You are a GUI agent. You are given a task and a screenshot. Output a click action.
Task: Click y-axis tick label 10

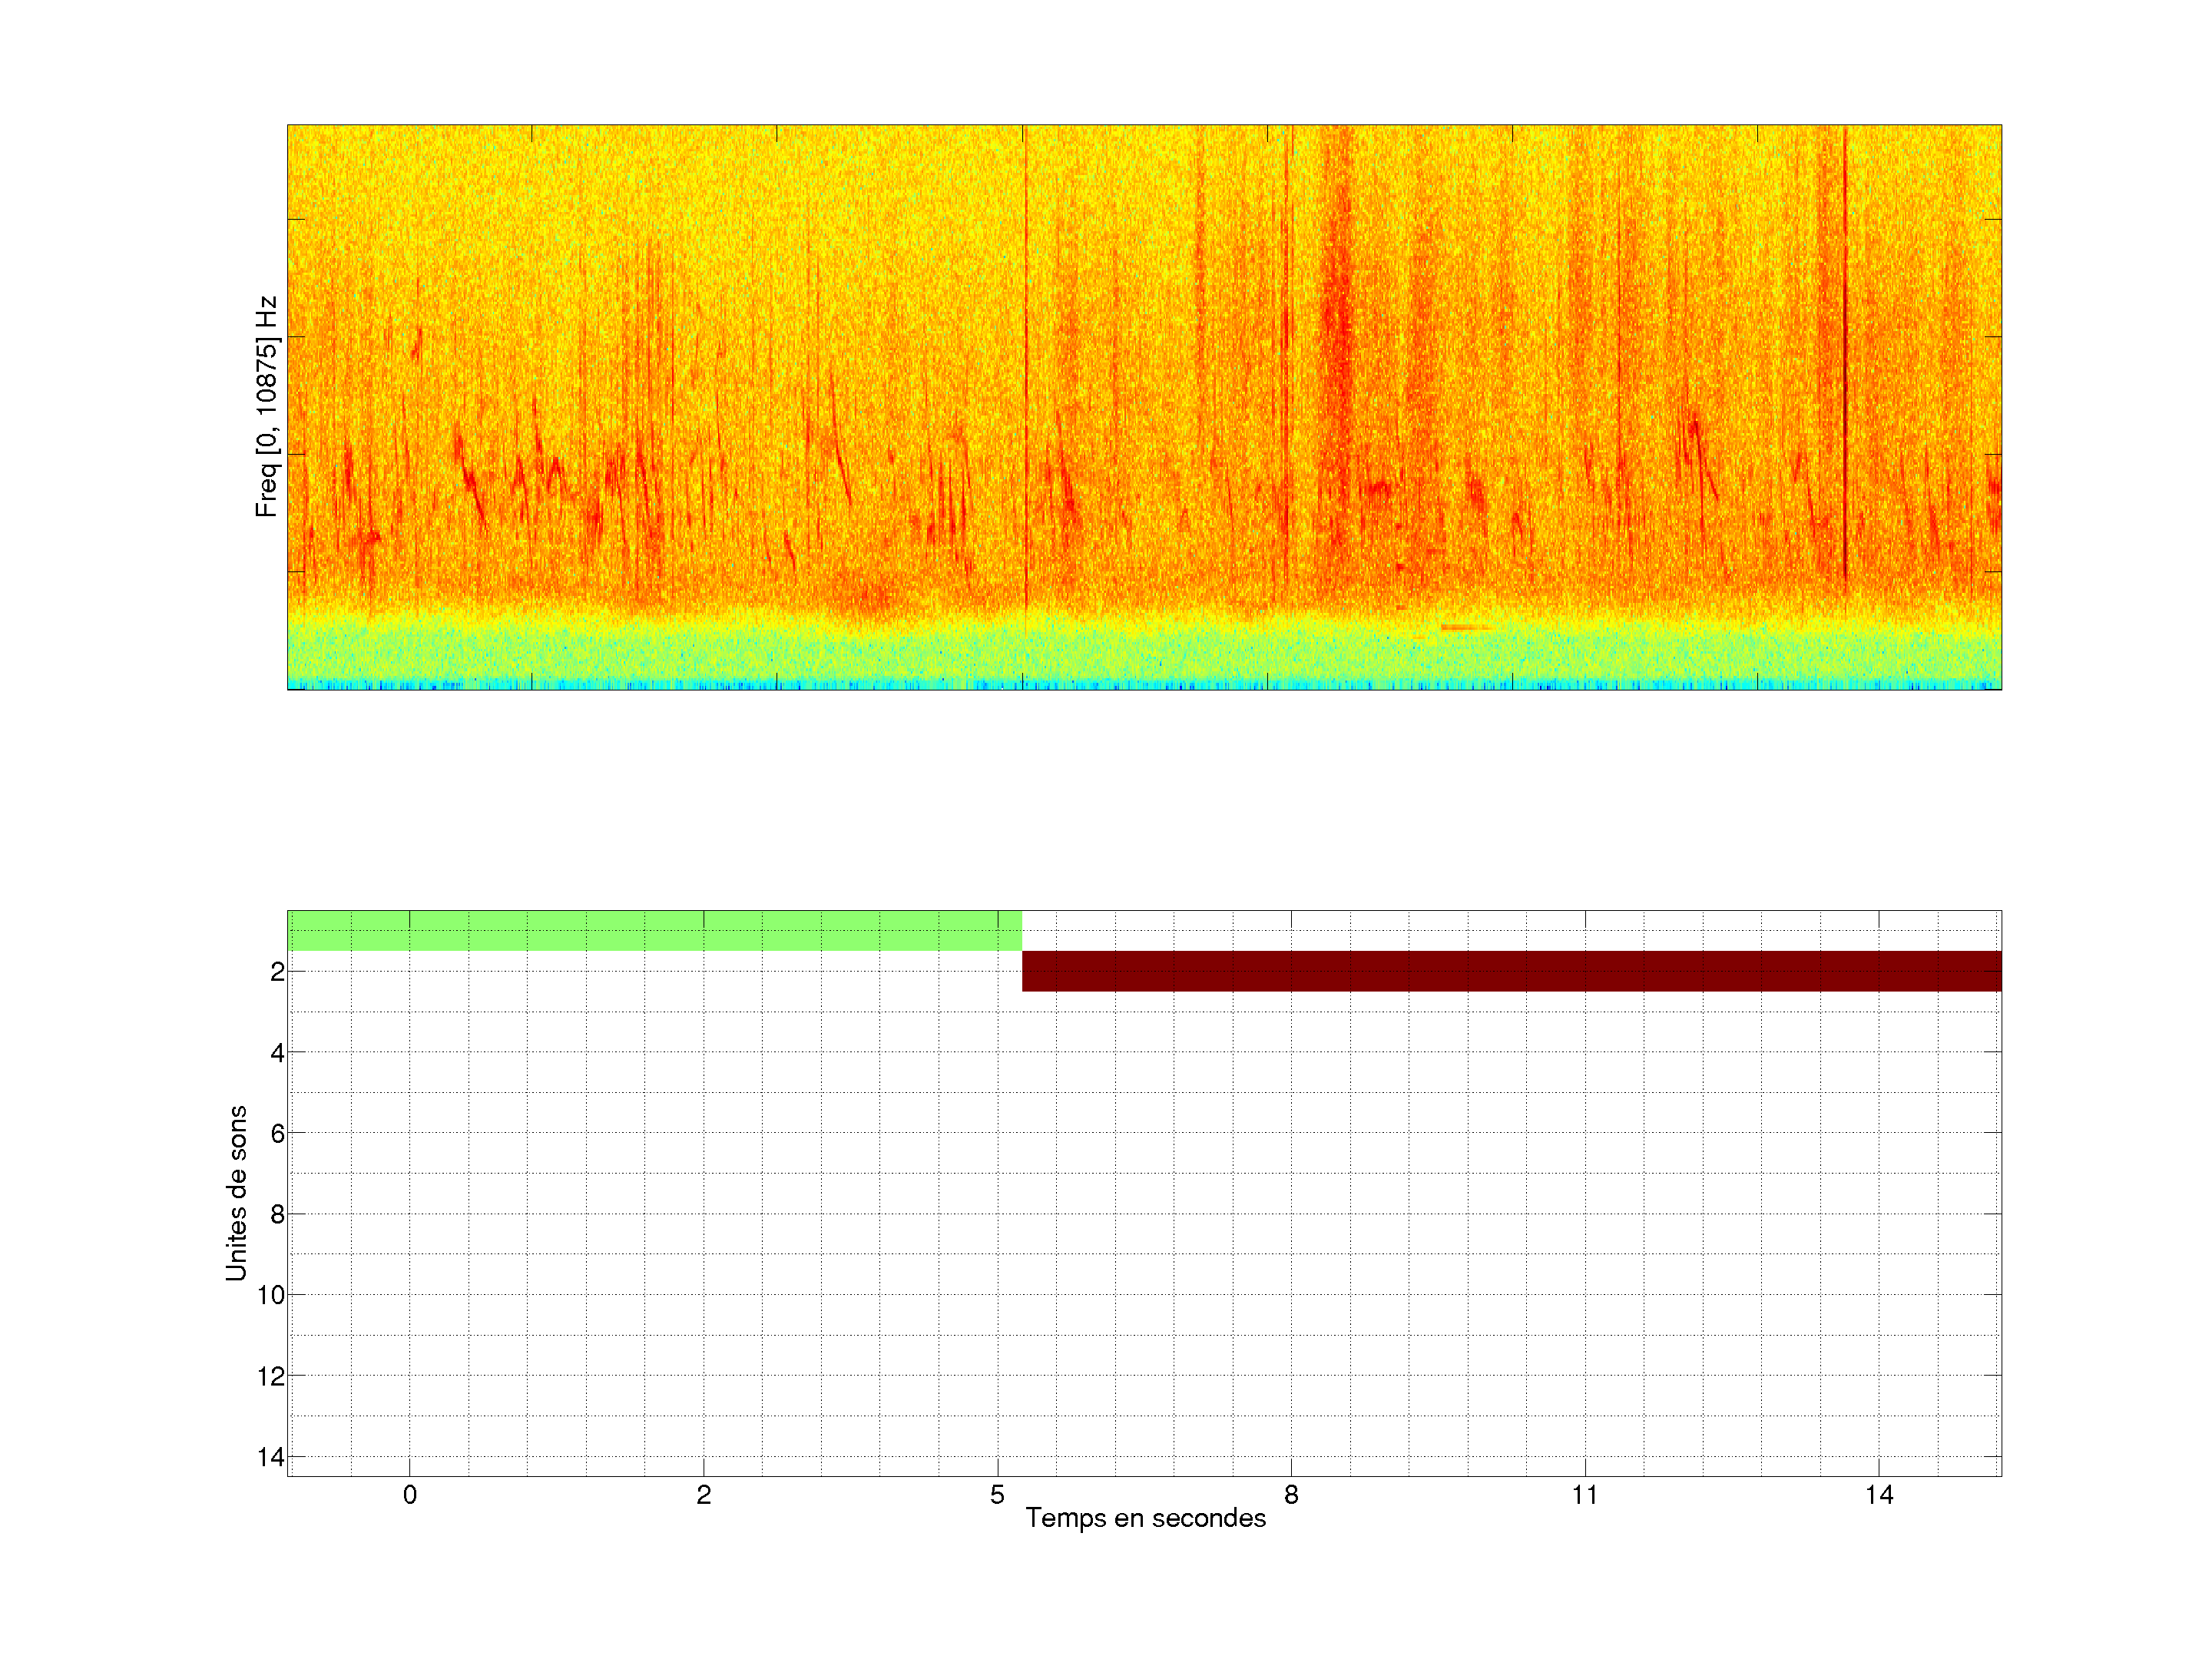tap(271, 1295)
